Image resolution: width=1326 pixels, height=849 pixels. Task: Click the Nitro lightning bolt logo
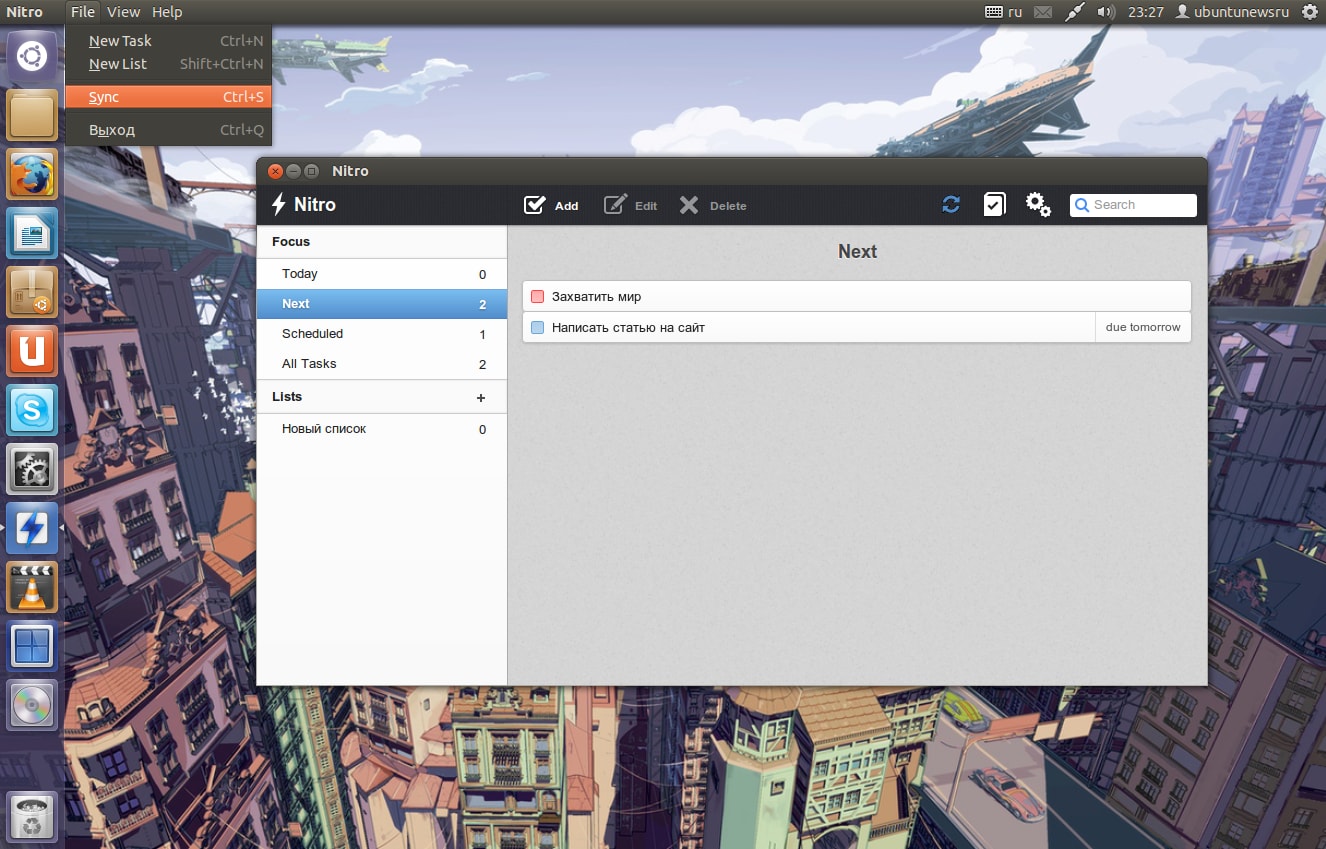coord(279,204)
